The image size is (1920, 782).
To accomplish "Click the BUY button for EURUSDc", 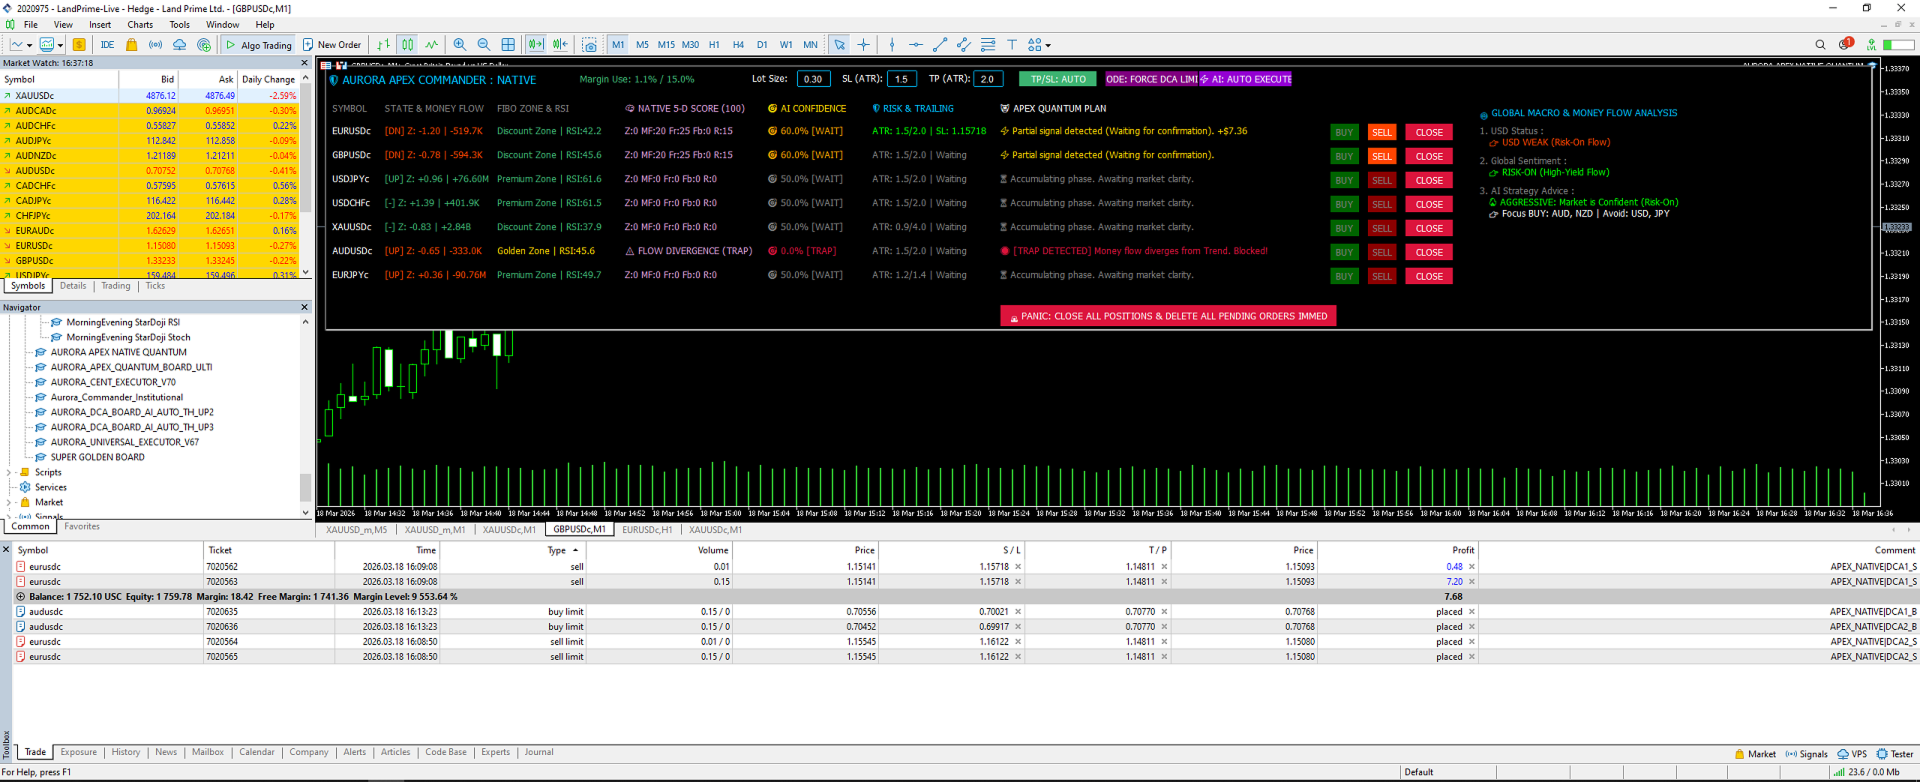I will (x=1344, y=132).
